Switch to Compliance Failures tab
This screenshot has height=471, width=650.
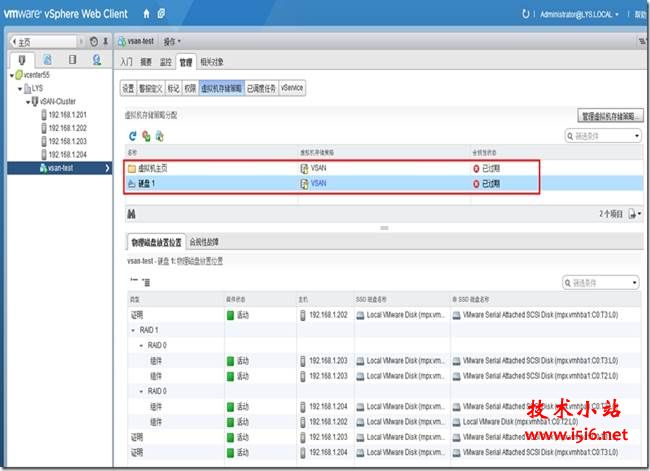tap(204, 242)
